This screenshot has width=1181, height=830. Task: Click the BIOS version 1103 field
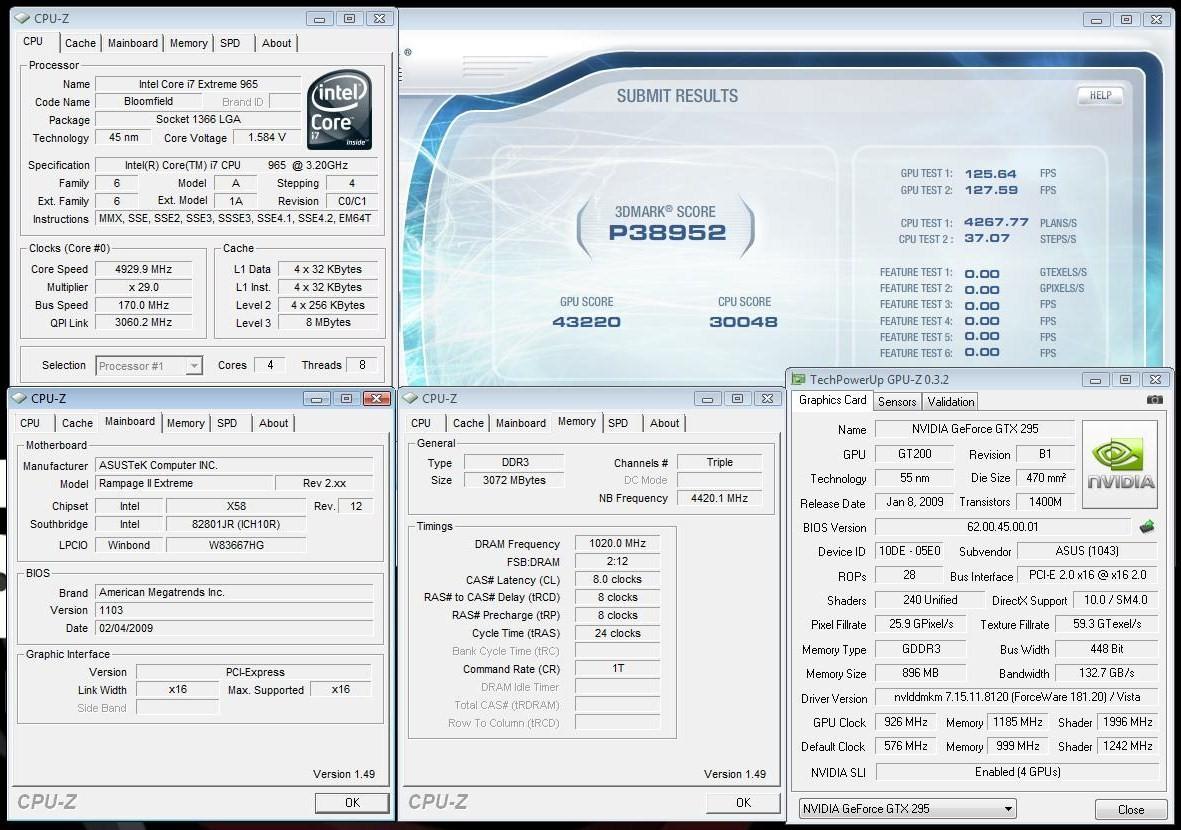click(234, 610)
